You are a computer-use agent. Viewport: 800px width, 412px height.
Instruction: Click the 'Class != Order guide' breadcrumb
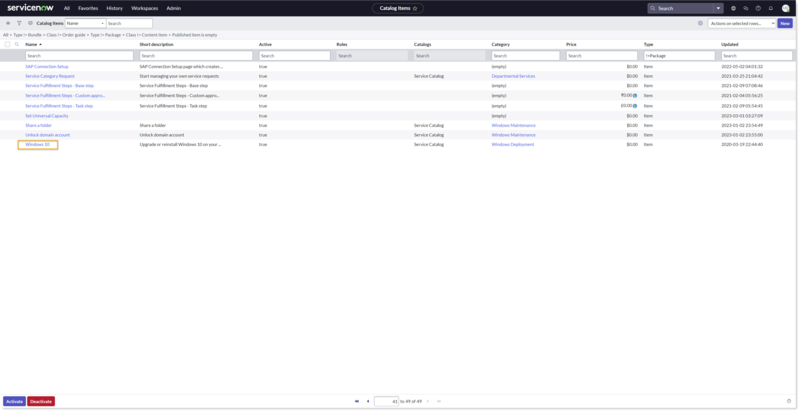tap(66, 35)
